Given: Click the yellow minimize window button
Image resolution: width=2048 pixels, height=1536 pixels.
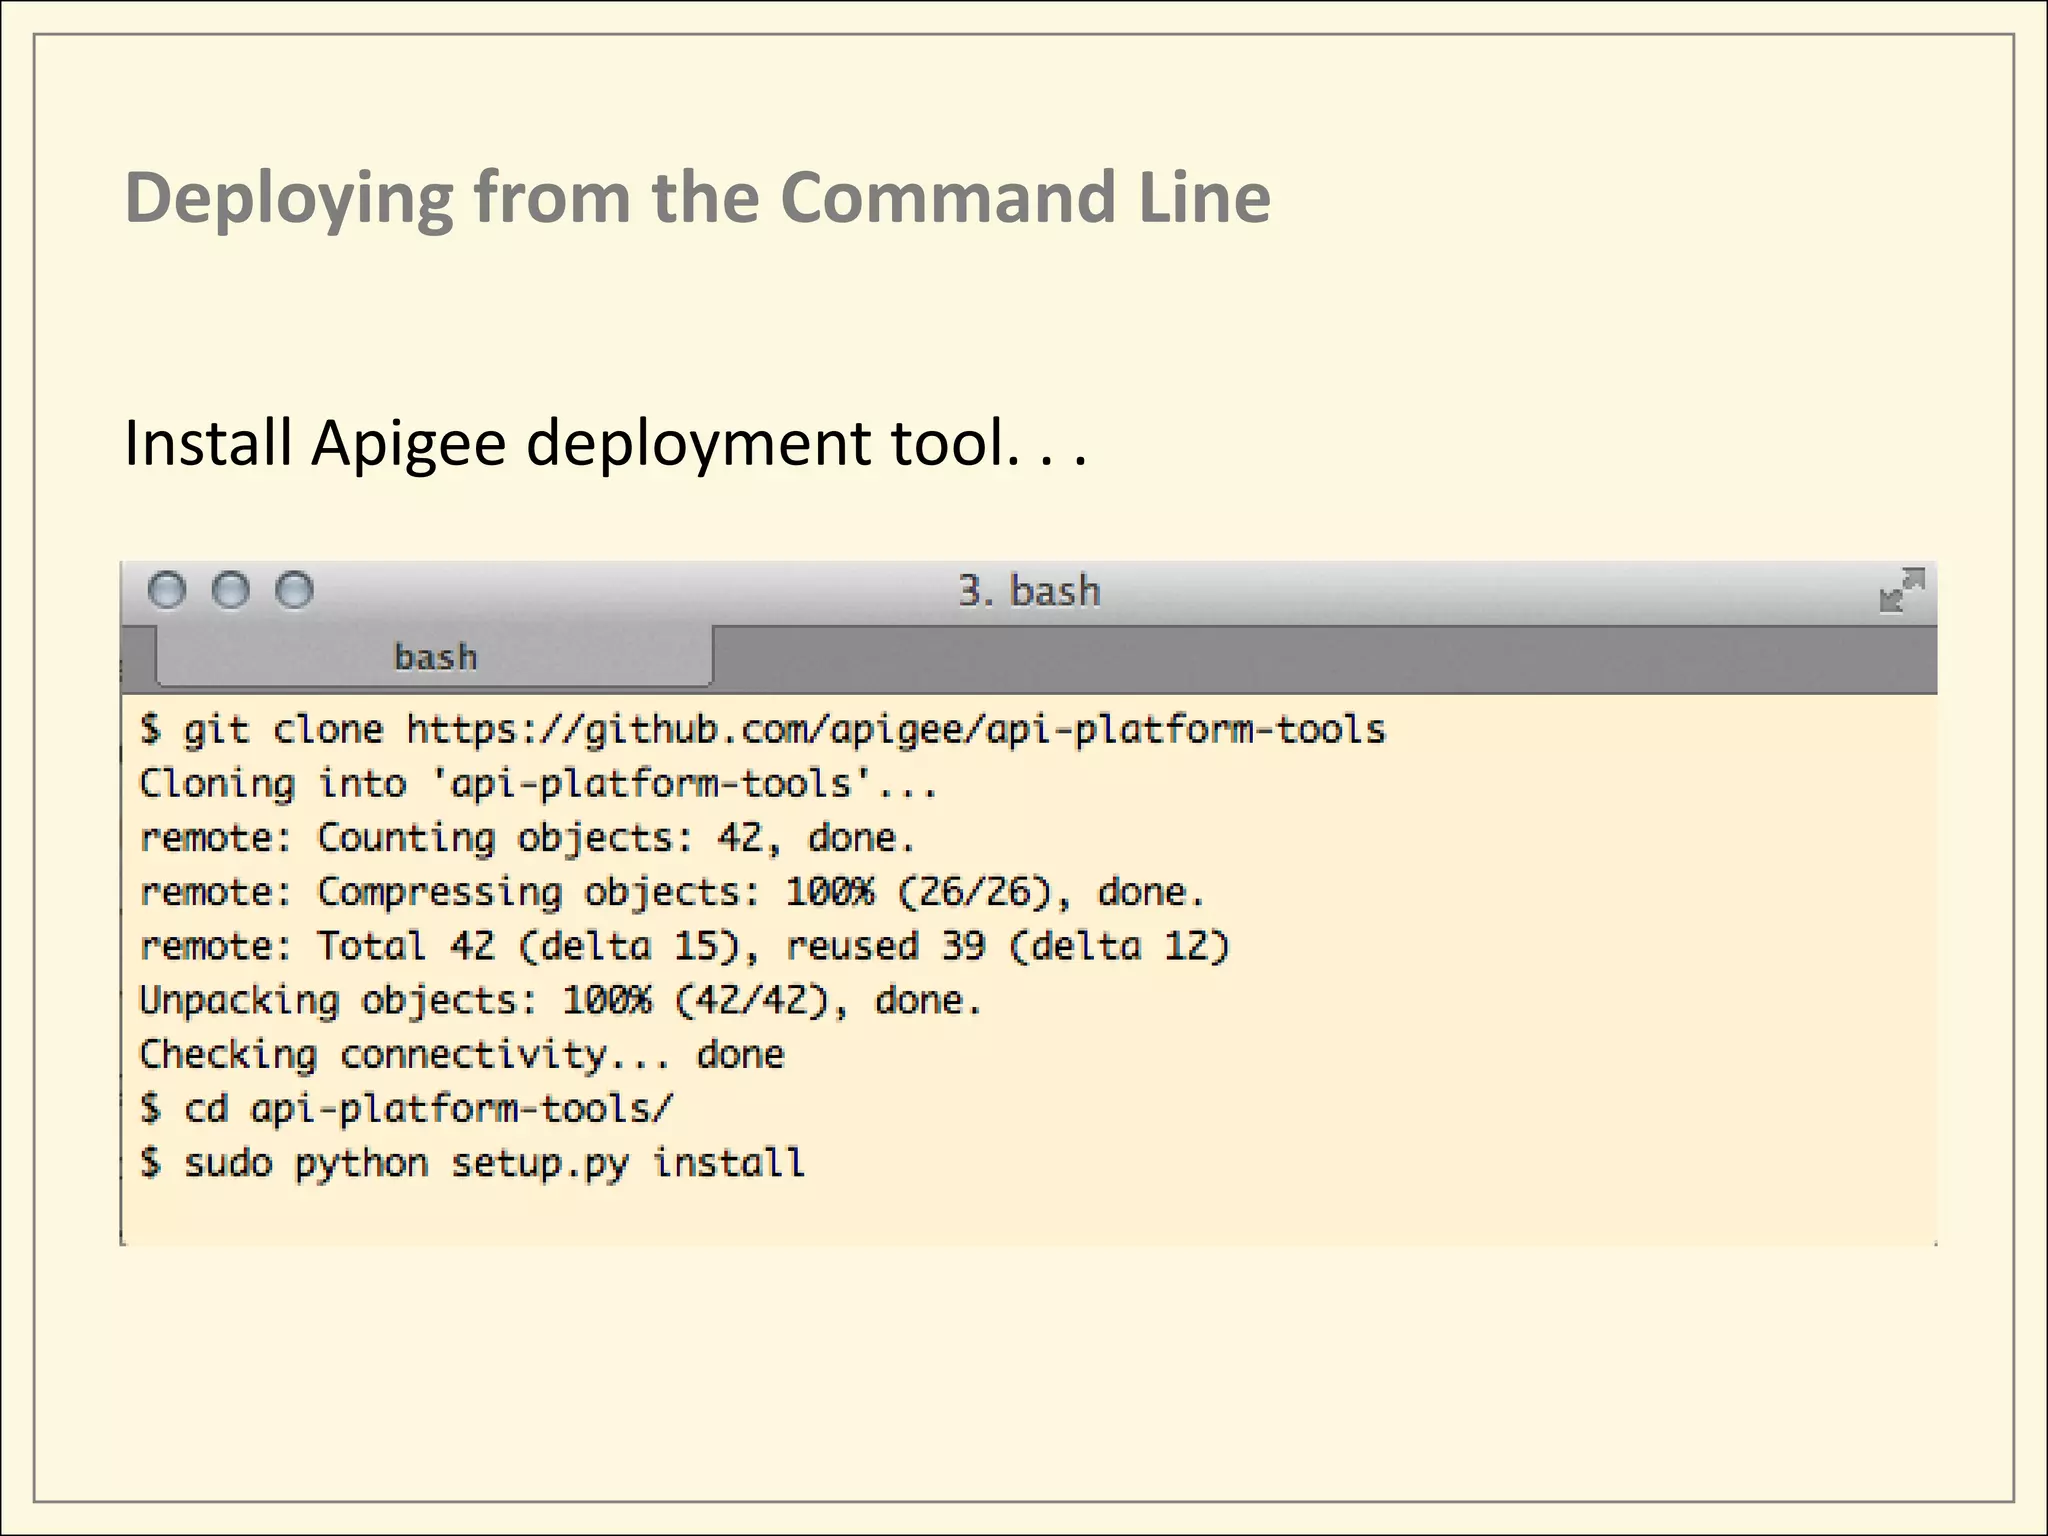Looking at the screenshot, I should tap(231, 590).
